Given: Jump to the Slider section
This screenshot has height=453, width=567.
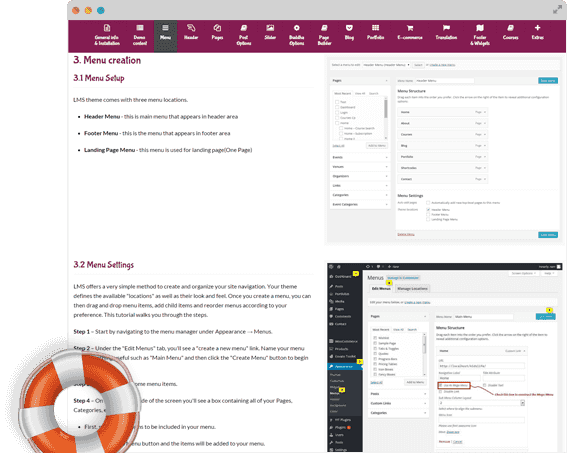Looking at the screenshot, I should pyautogui.click(x=270, y=32).
